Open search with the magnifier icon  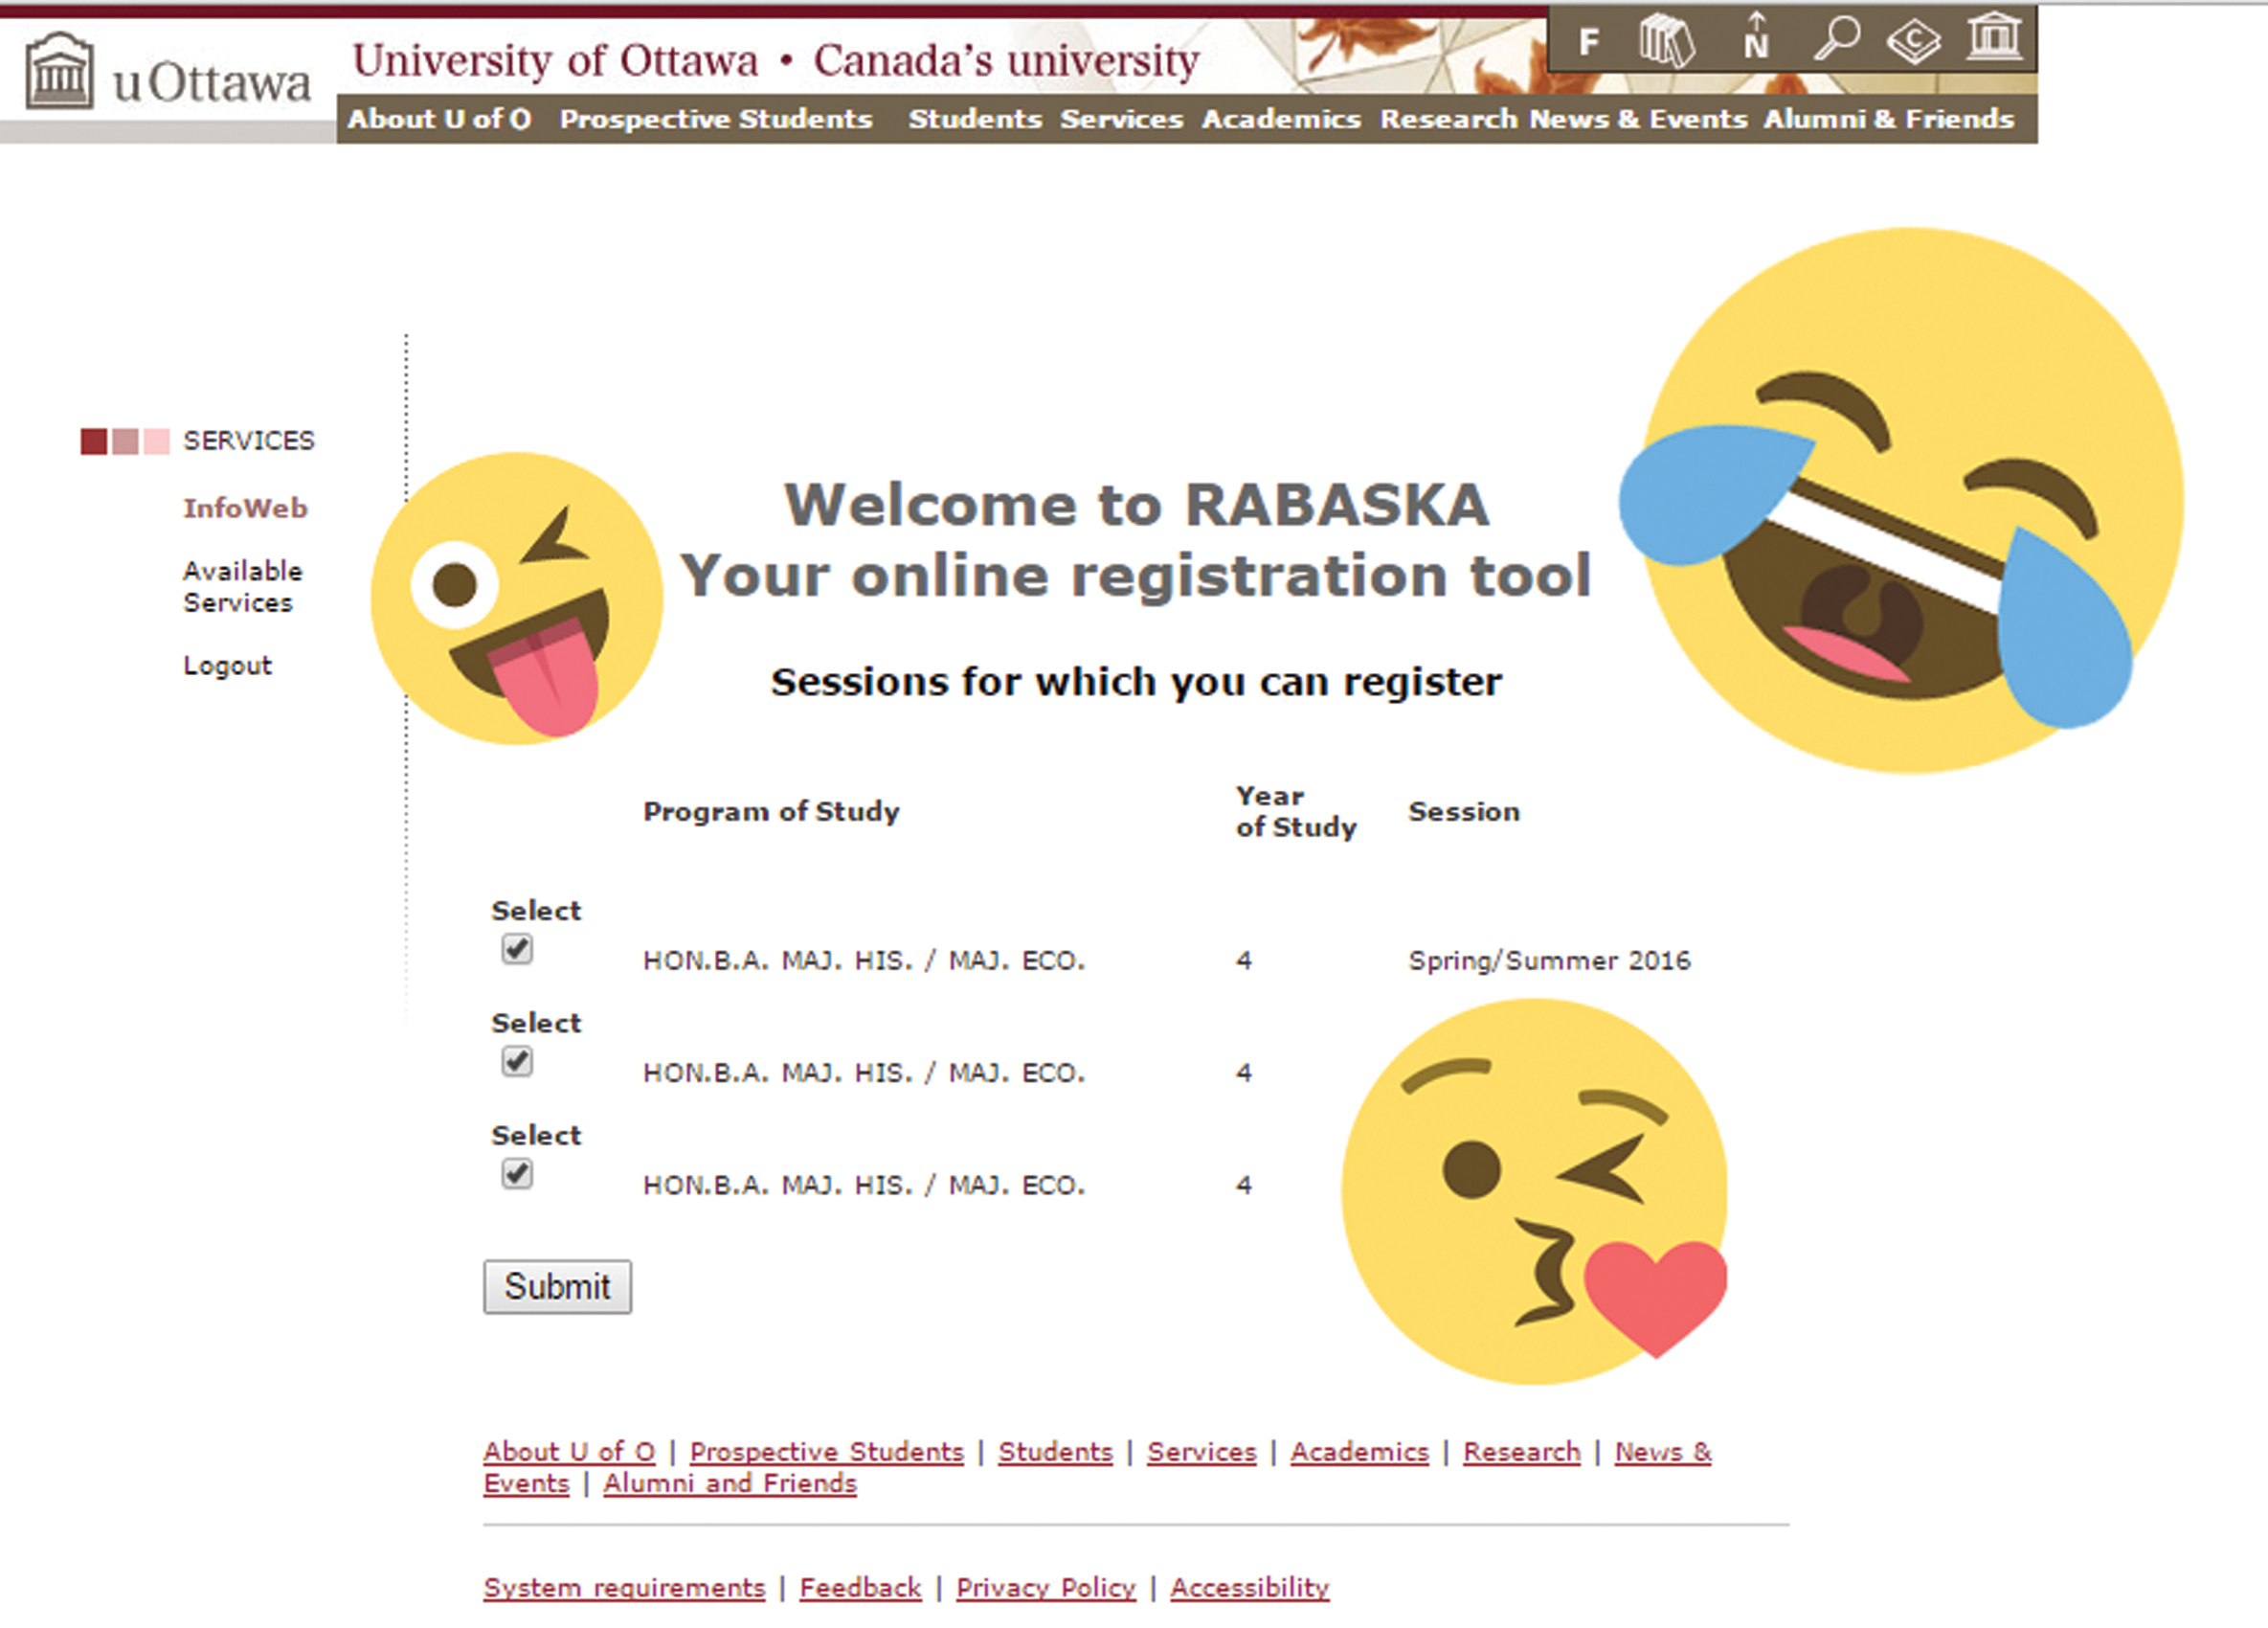pos(1837,39)
